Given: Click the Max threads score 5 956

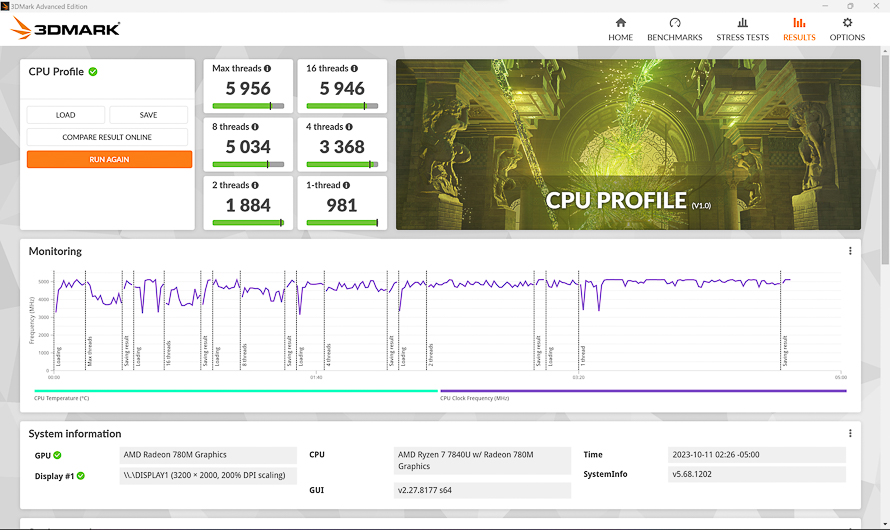Looking at the screenshot, I should 248,89.
